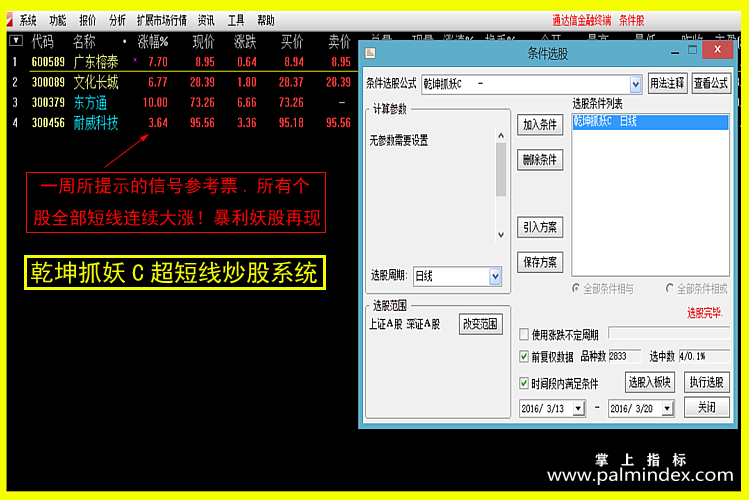Click the 条件股 label in the title area

[x=631, y=21]
